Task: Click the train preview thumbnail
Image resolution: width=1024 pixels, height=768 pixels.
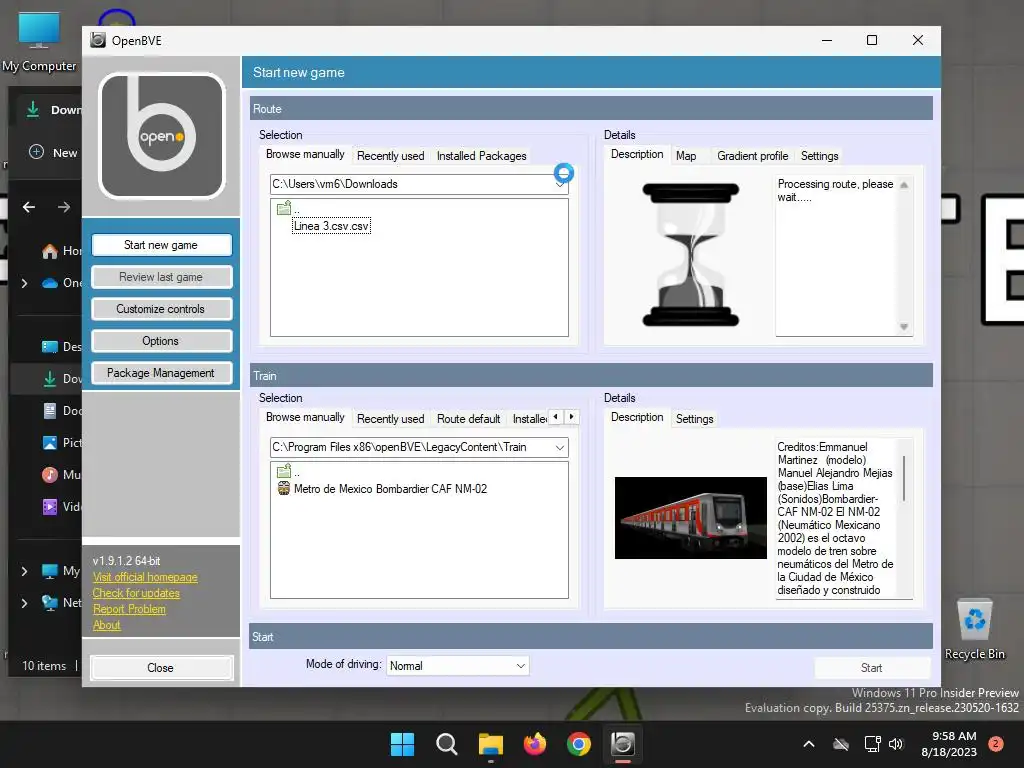Action: [x=690, y=518]
